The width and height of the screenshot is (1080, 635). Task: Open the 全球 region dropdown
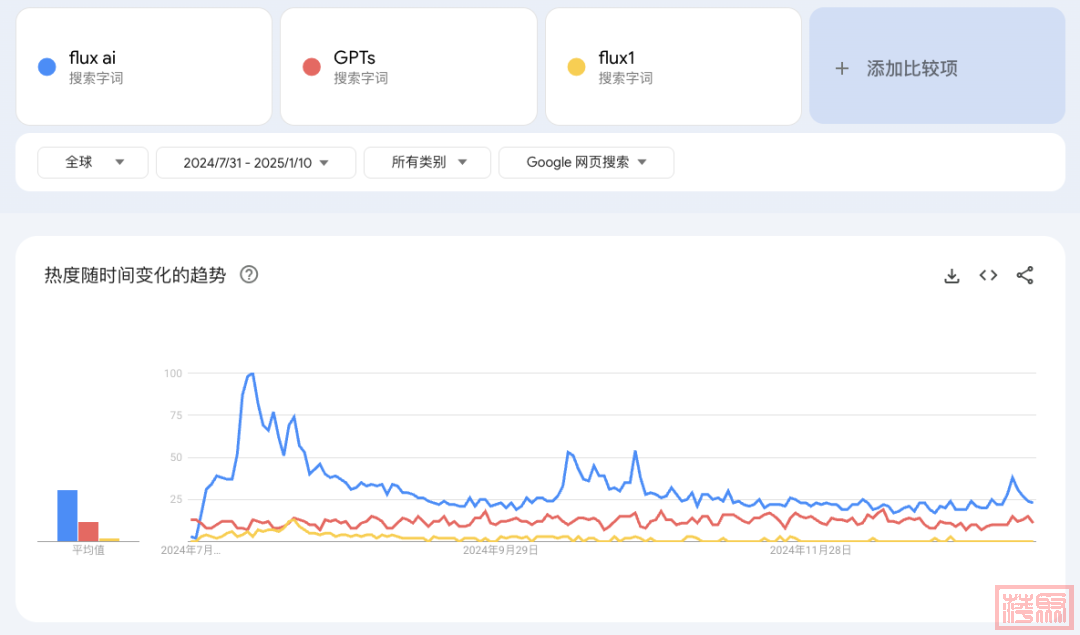(x=93, y=162)
